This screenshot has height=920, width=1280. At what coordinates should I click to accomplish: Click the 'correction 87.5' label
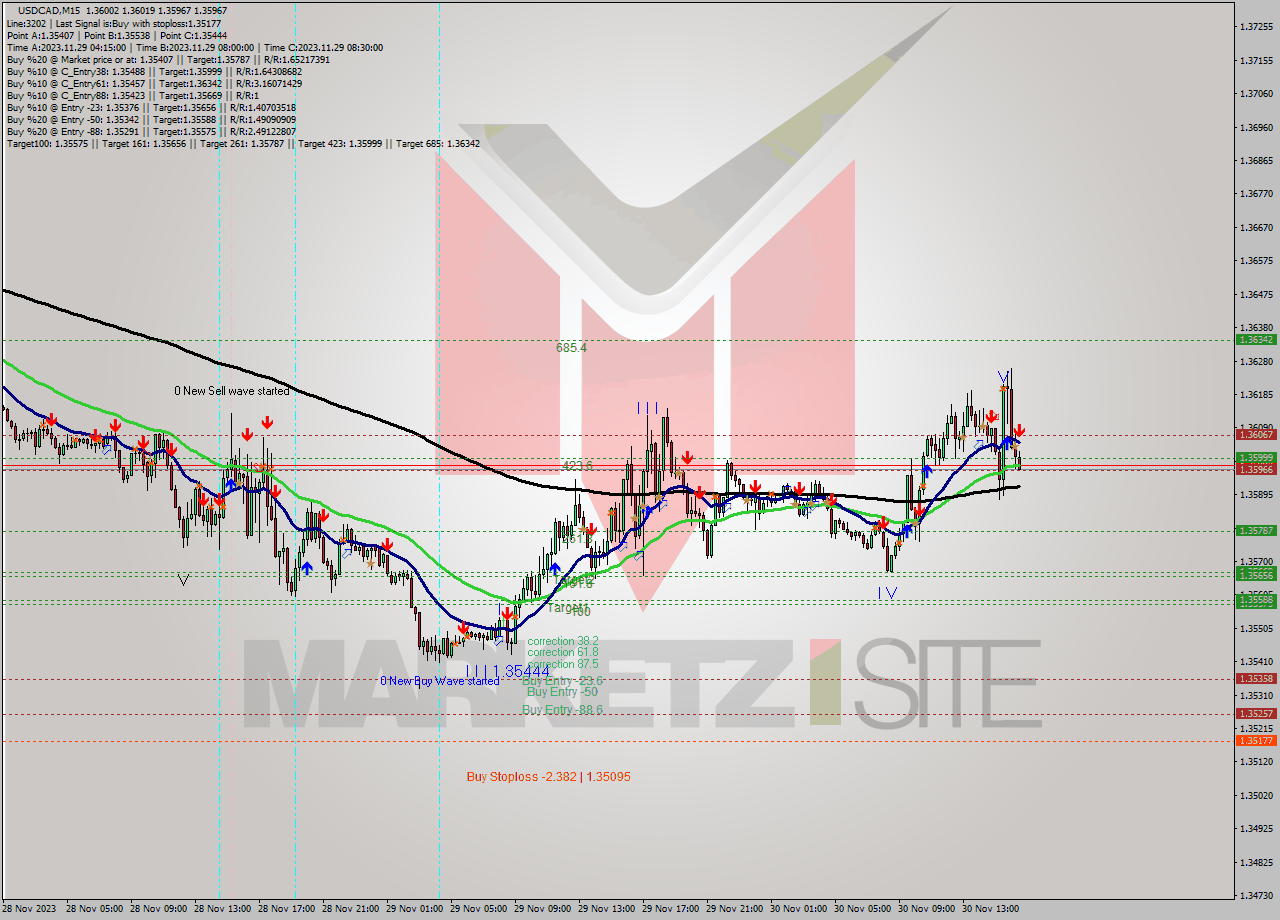pyautogui.click(x=563, y=664)
